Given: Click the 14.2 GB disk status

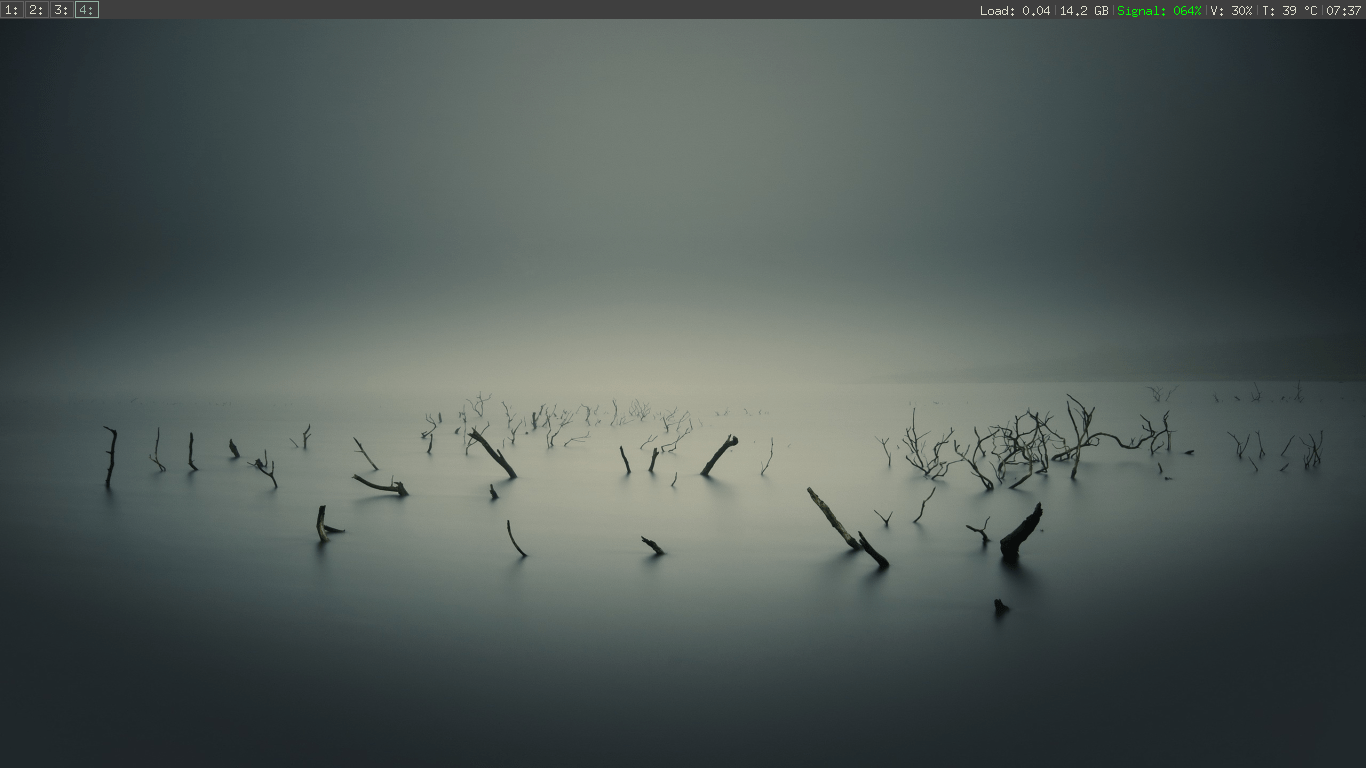Looking at the screenshot, I should click(1084, 10).
